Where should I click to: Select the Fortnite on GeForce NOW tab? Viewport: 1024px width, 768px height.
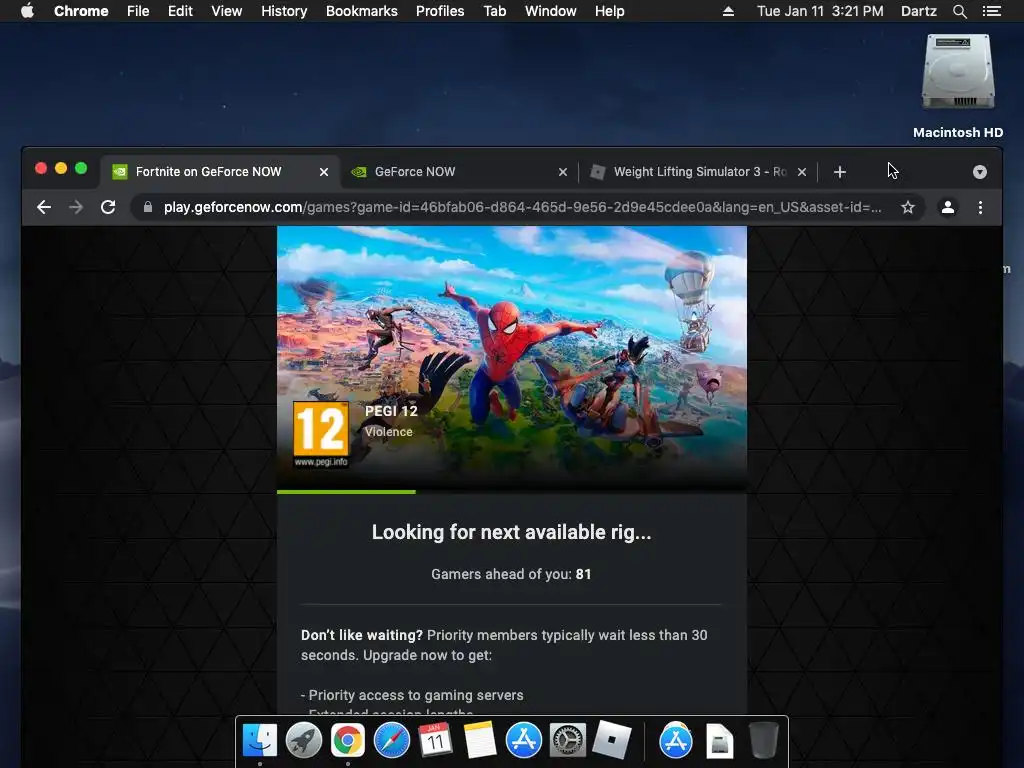pos(220,172)
